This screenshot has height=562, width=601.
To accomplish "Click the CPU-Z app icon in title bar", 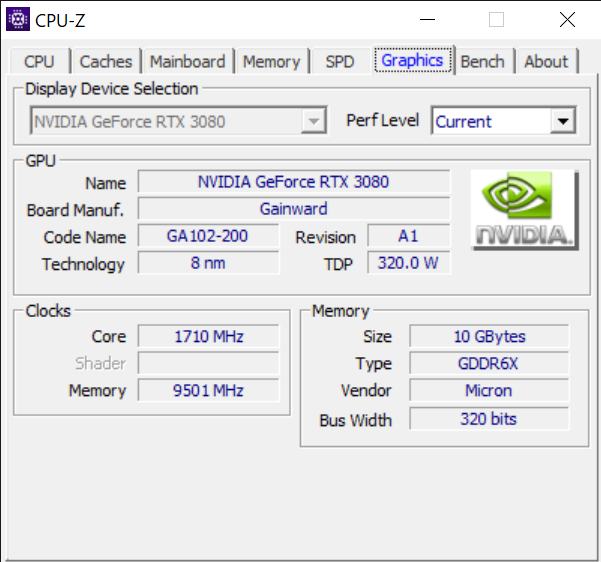I will pyautogui.click(x=18, y=19).
